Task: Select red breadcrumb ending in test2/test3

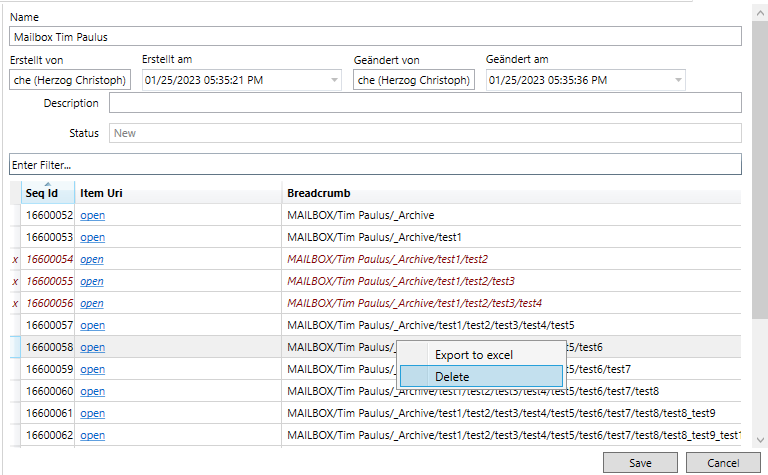Action: 401,281
